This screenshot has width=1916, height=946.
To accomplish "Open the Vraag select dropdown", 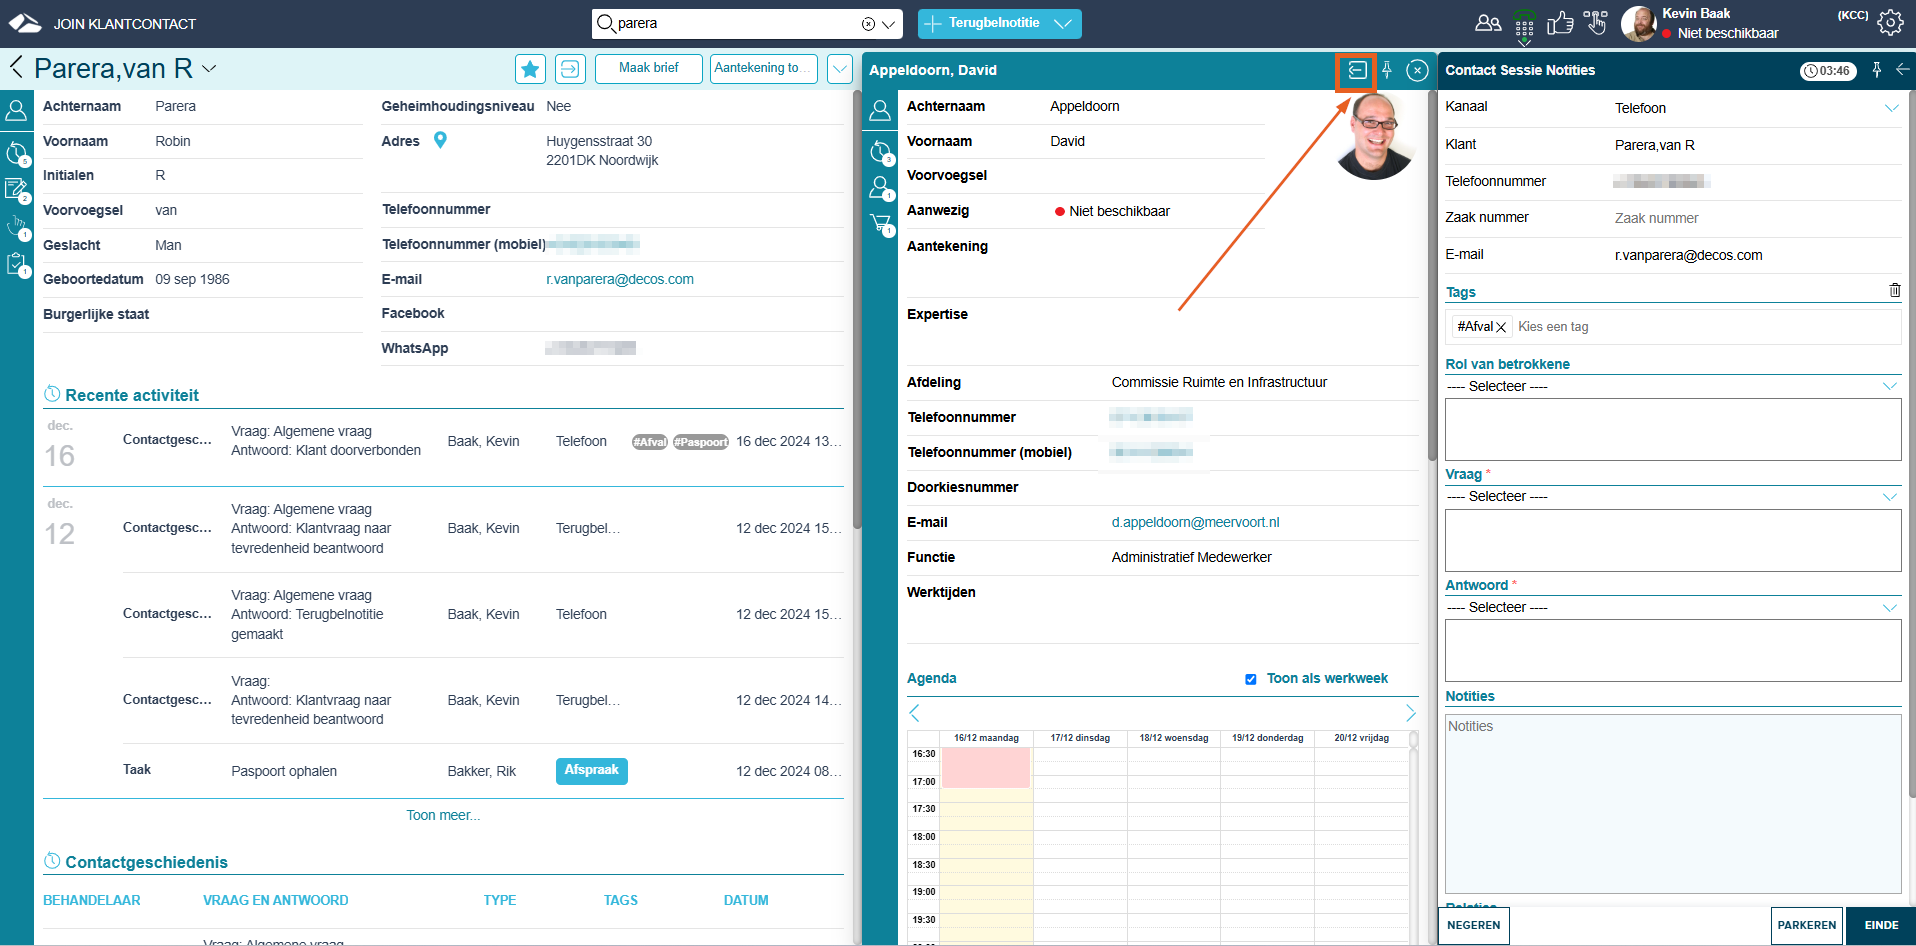I will tap(1672, 496).
